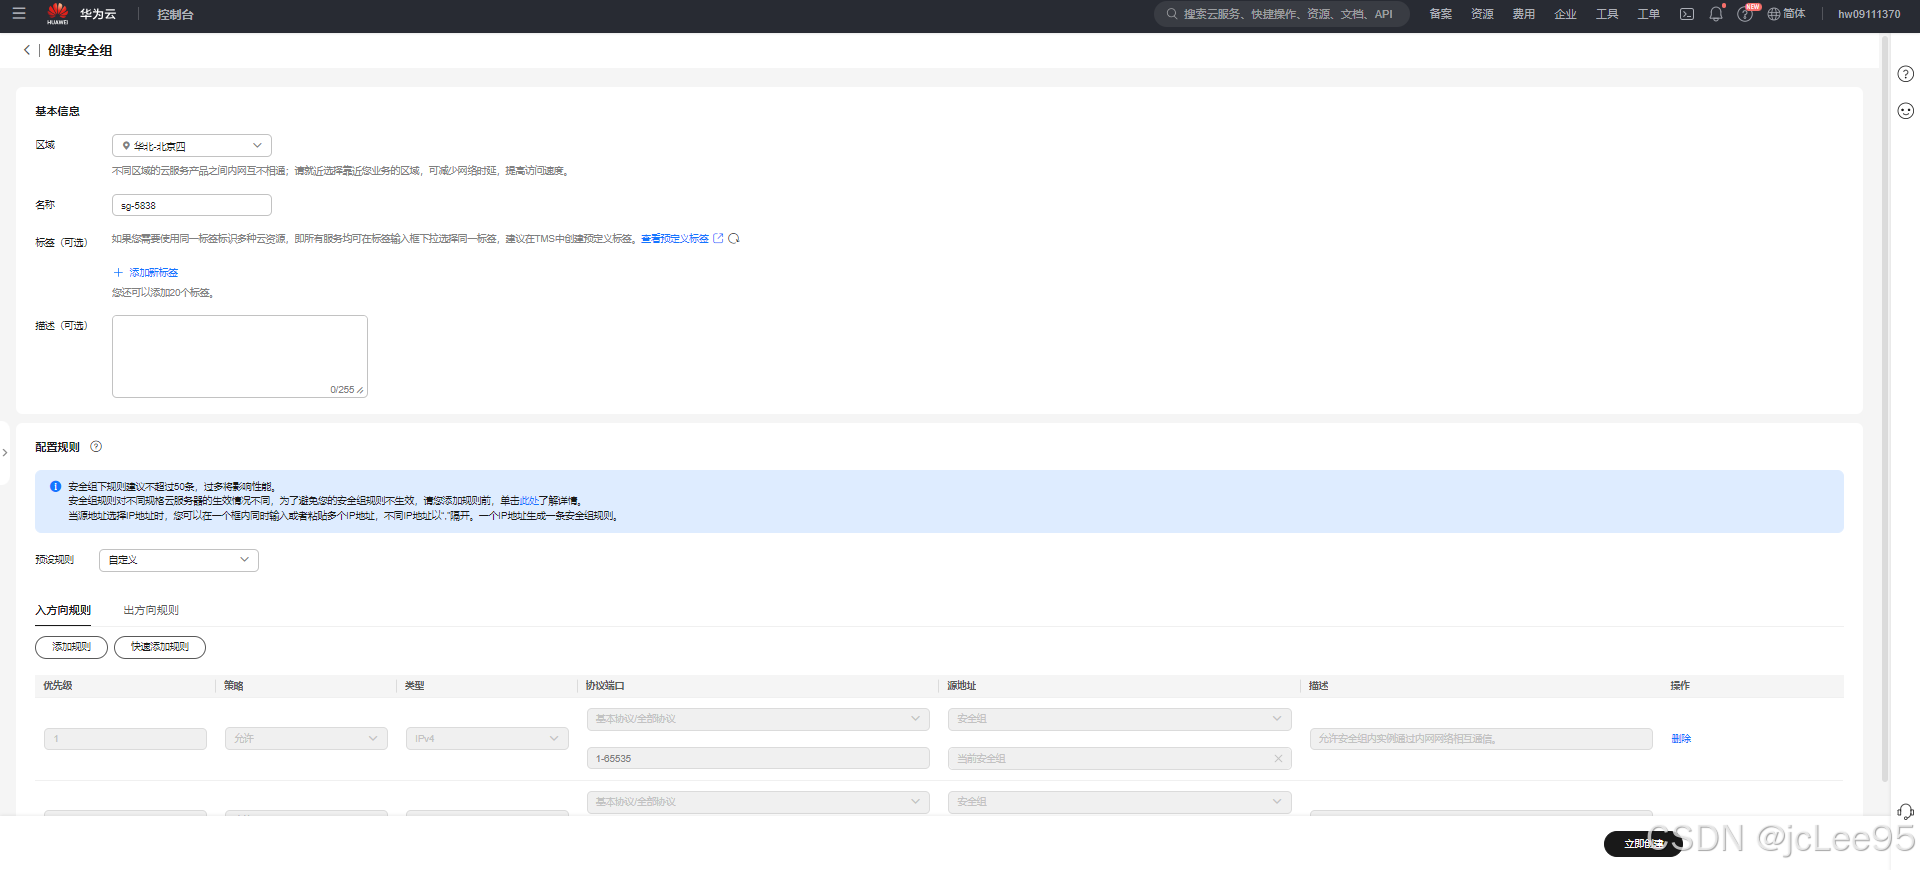Click the 配置规则 help question icon

pos(96,447)
